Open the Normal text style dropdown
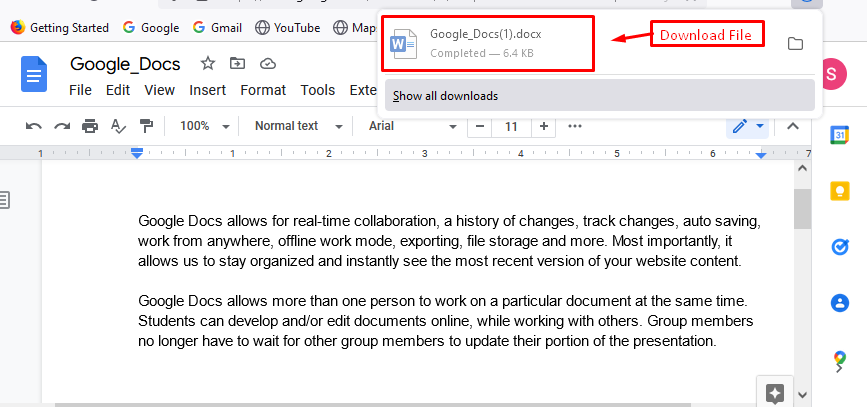Screen dimensions: 867x407 (x=299, y=126)
